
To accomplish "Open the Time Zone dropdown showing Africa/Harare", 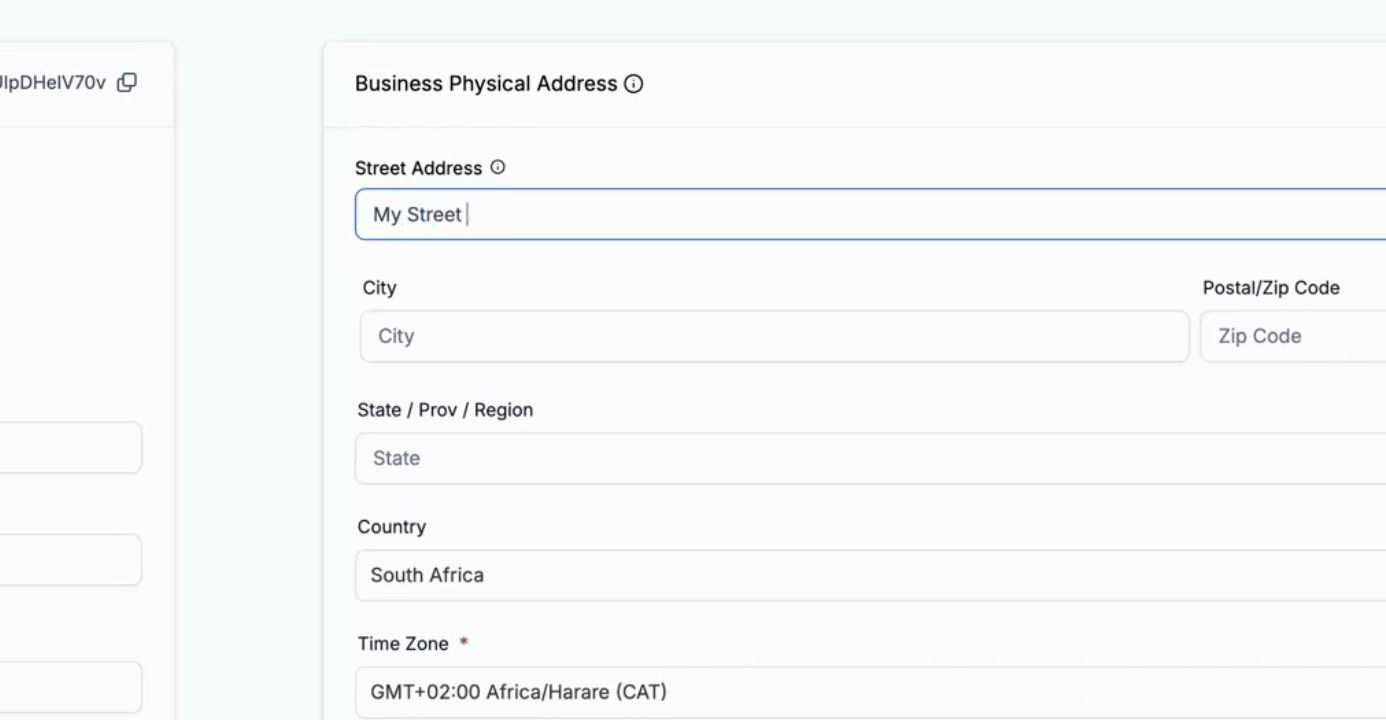I will (870, 692).
